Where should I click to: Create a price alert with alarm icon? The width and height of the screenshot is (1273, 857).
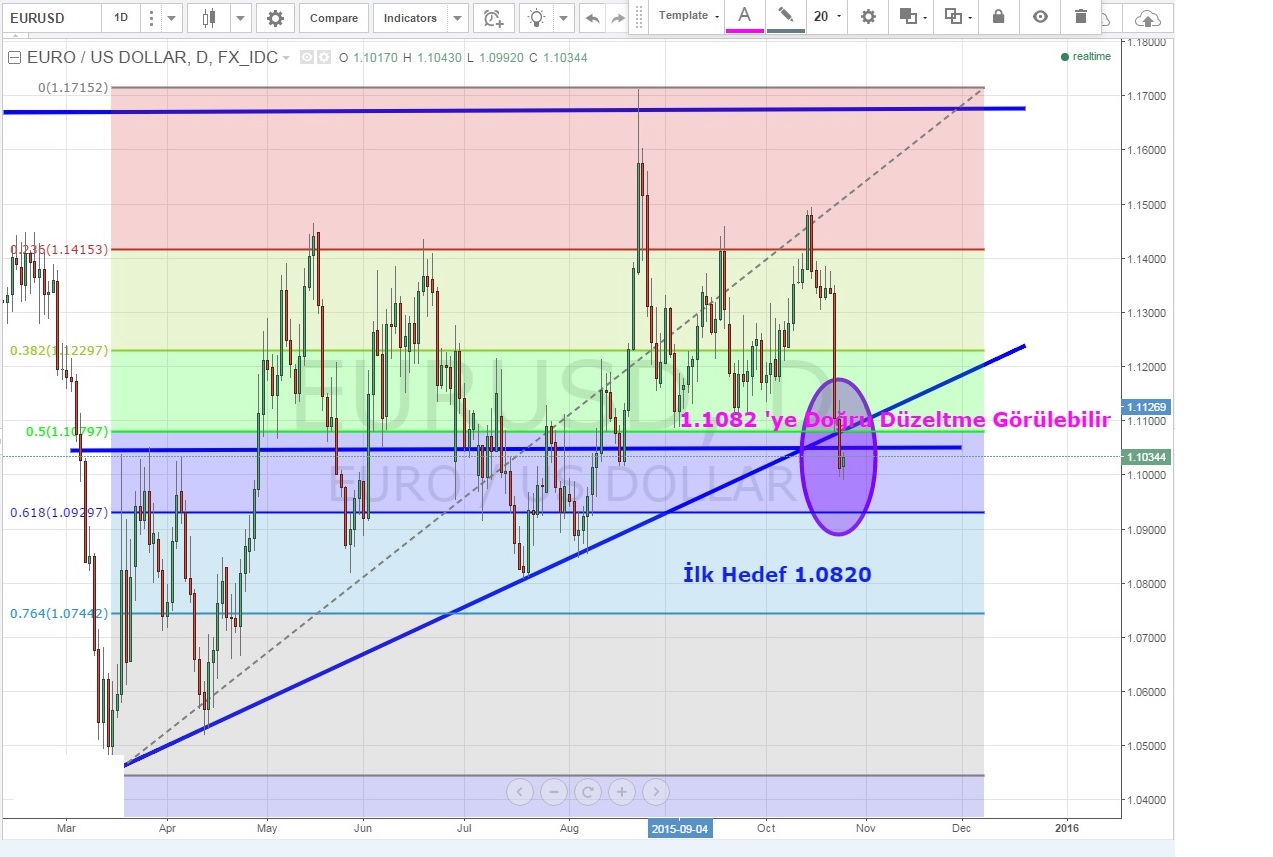492,18
